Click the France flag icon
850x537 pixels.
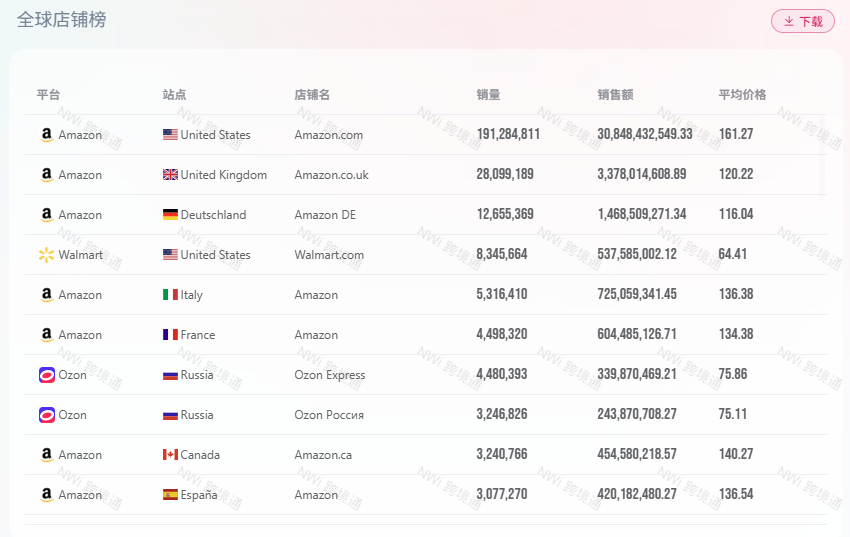click(170, 335)
